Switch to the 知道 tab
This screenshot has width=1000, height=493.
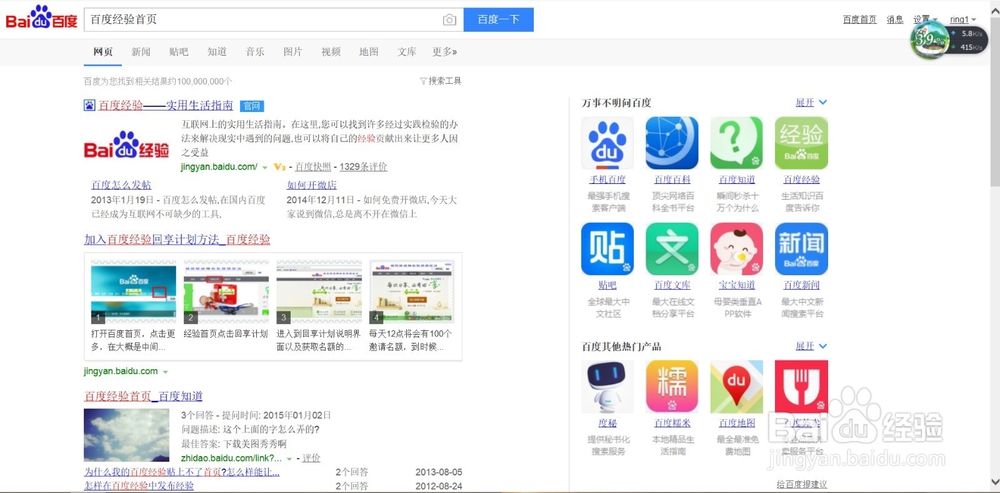217,52
